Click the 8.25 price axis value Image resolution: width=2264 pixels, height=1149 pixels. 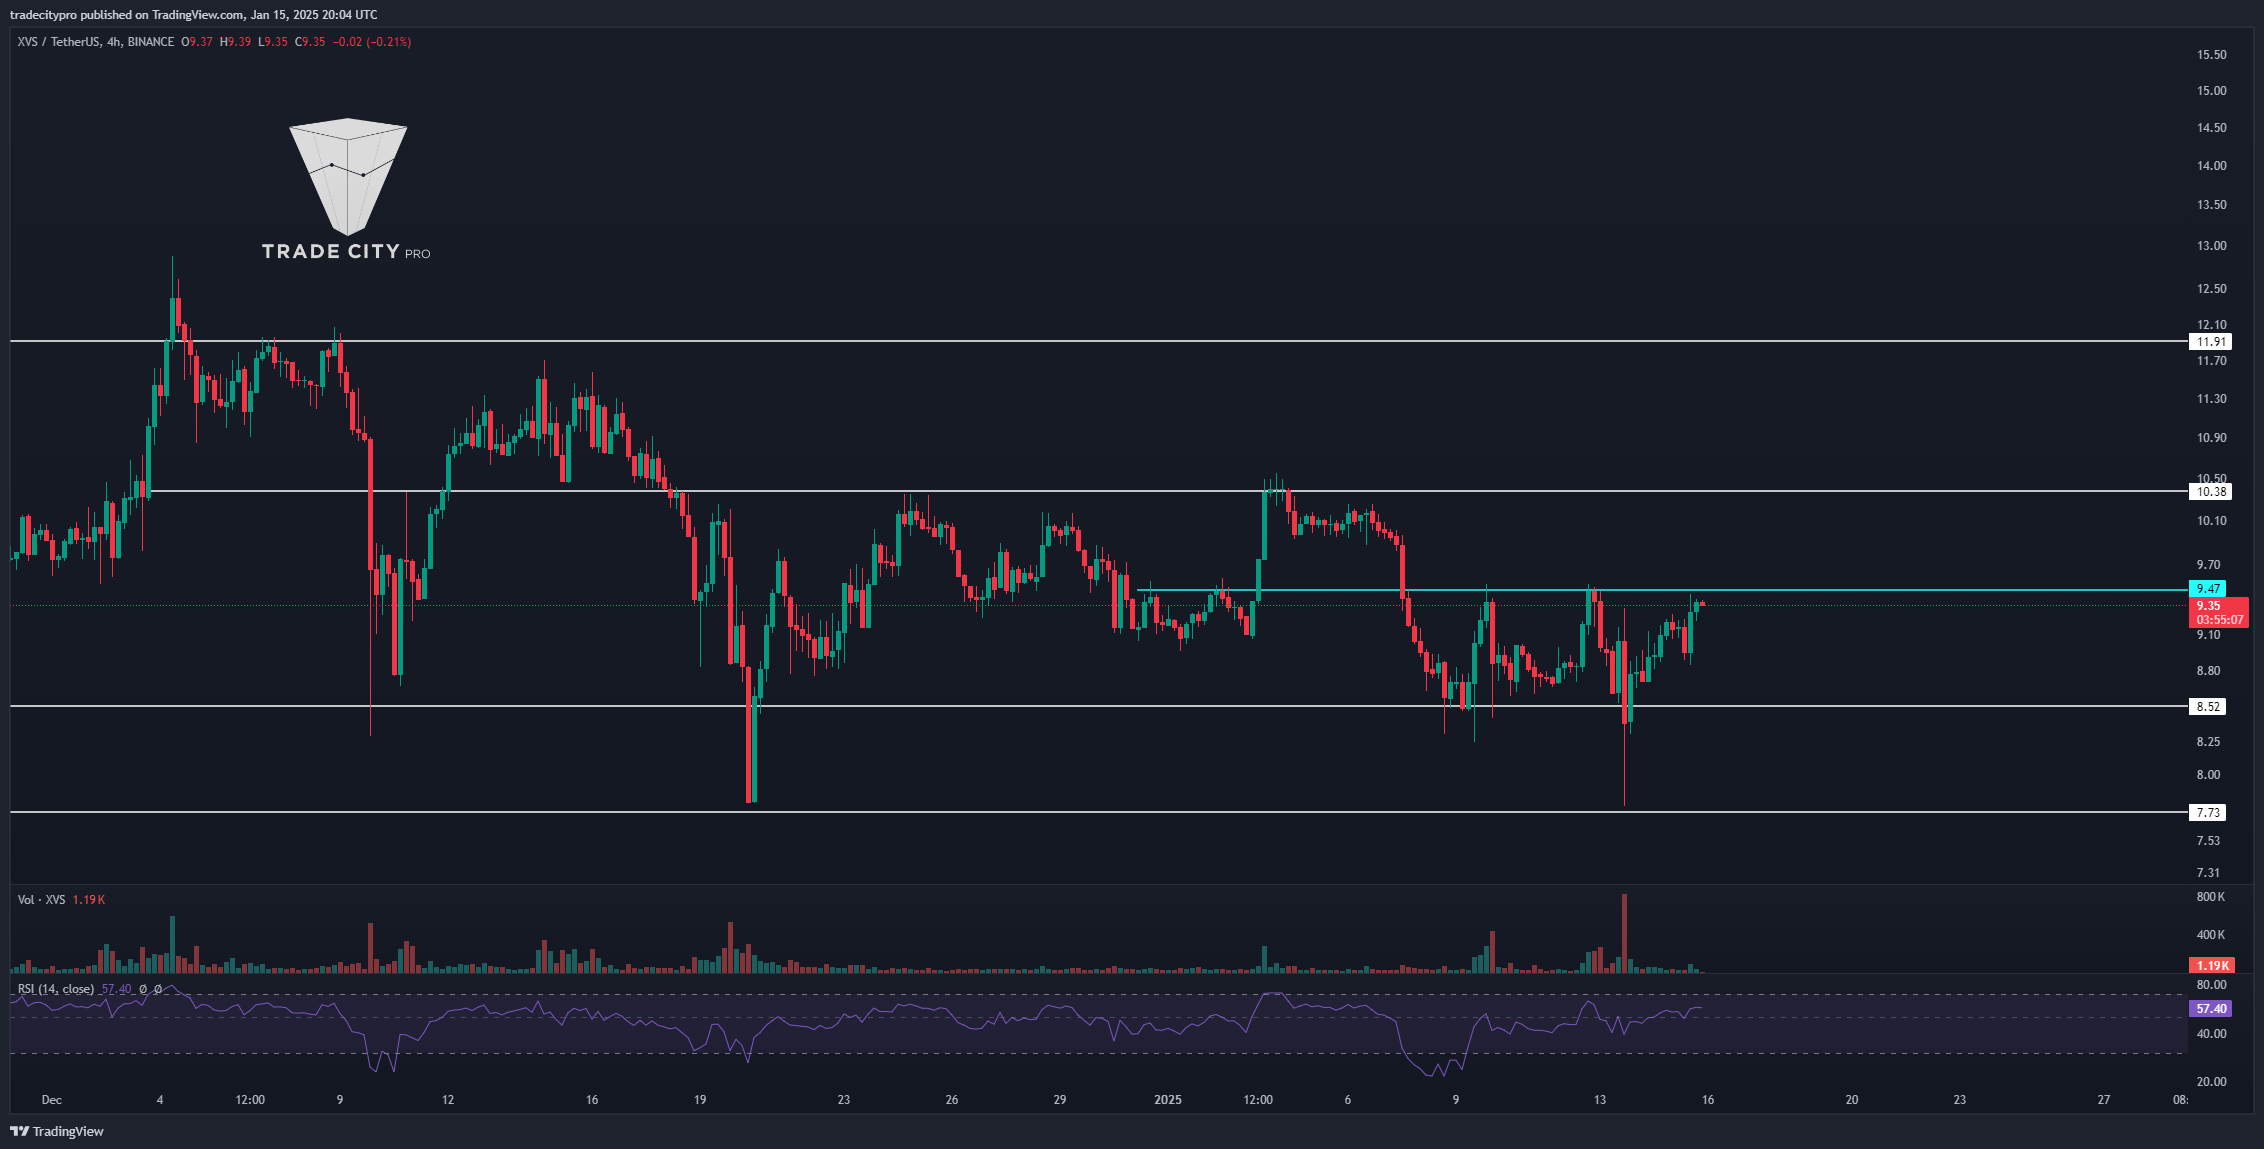tap(2209, 742)
